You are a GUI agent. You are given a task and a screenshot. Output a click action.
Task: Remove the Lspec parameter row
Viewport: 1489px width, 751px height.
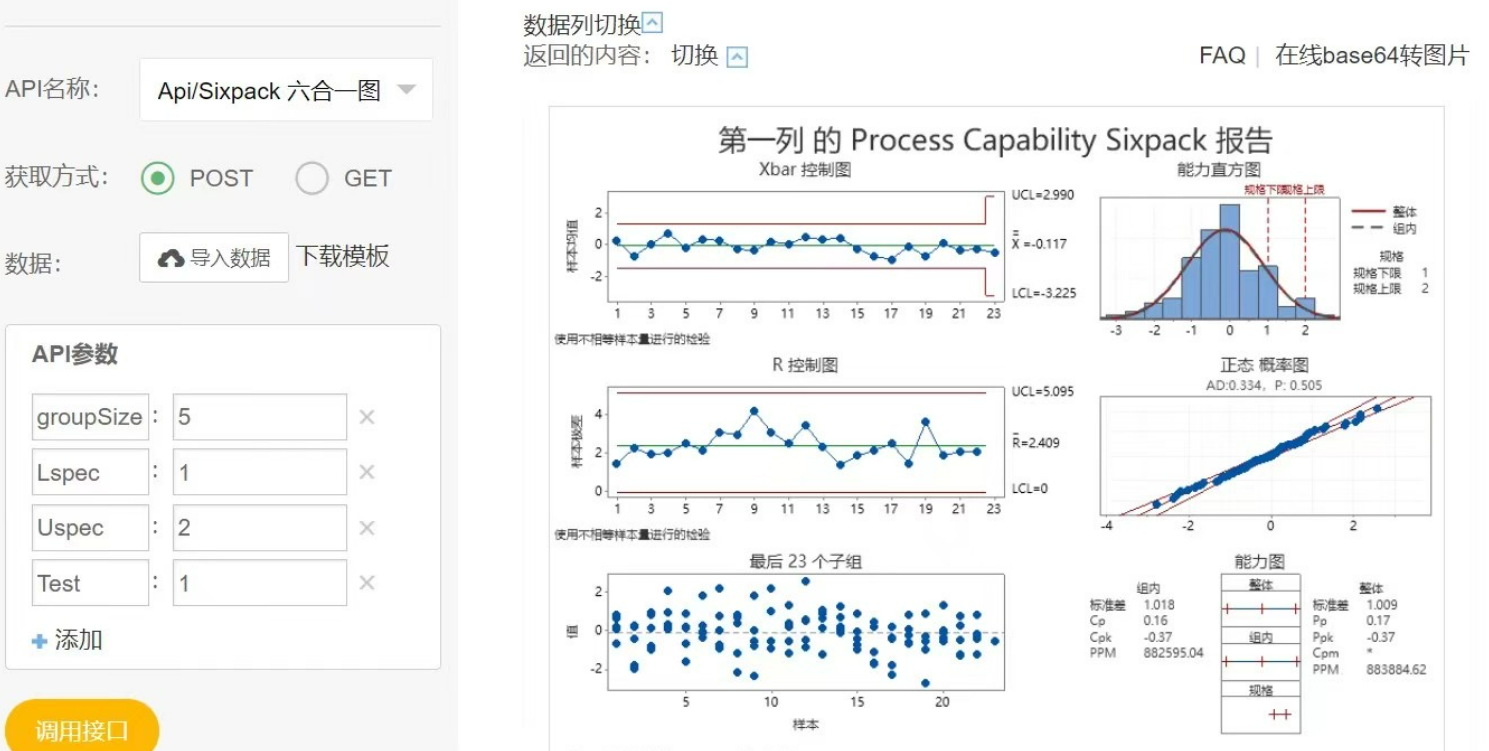coord(367,472)
